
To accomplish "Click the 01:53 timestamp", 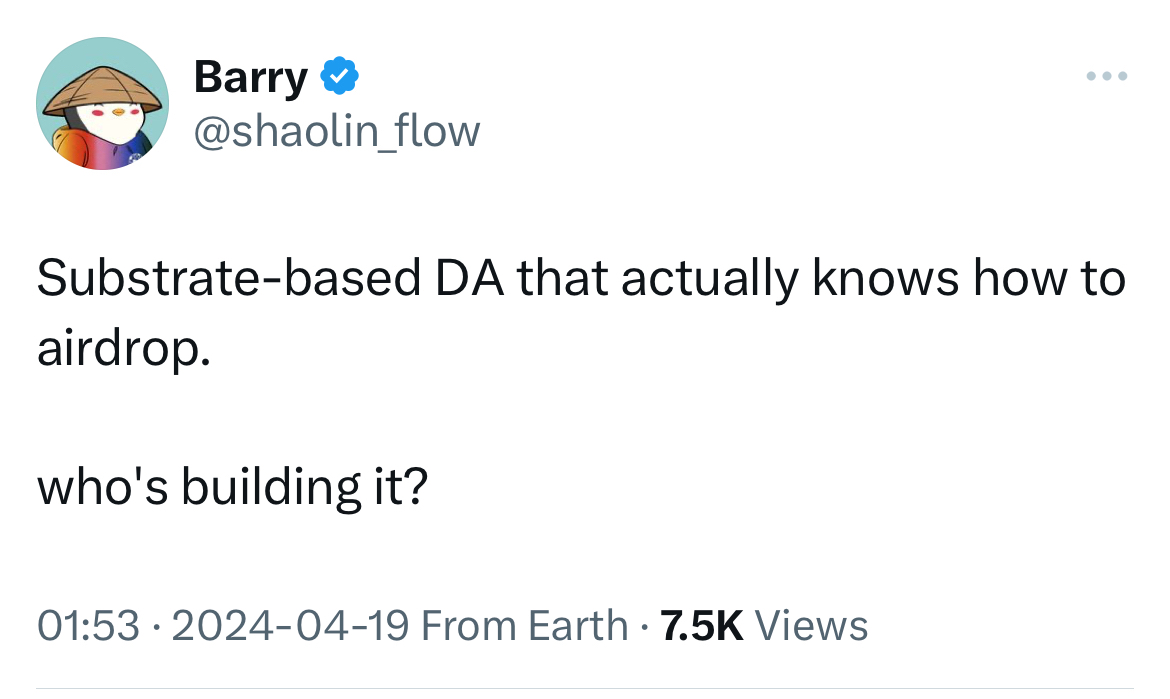I will click(88, 626).
